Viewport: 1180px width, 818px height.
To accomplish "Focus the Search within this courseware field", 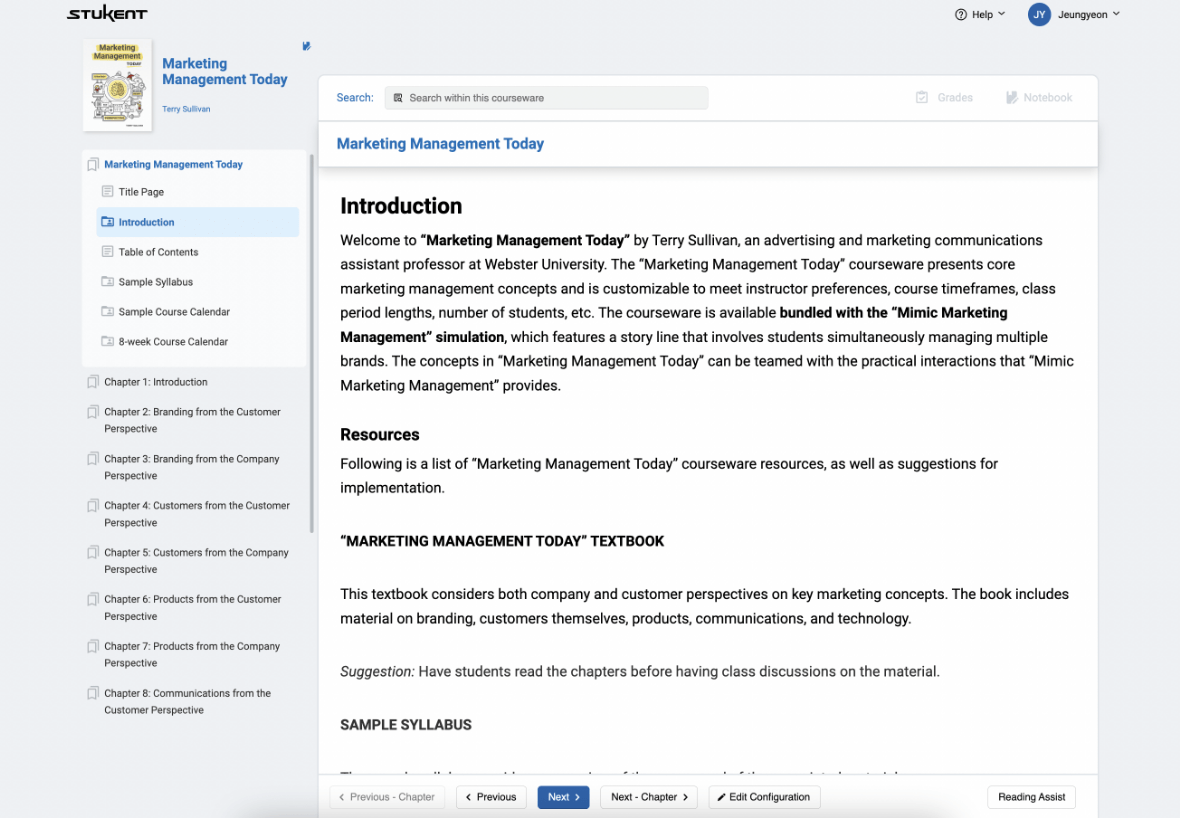I will 546,98.
